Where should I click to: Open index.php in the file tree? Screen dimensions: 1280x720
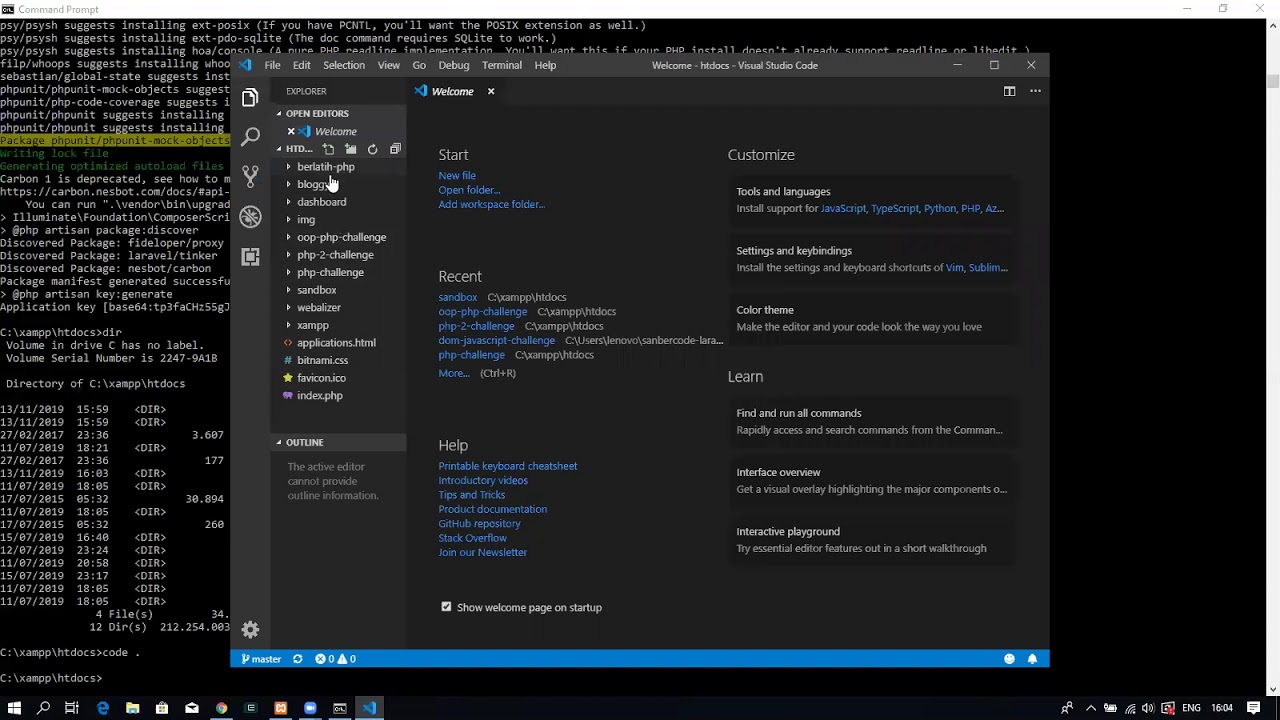point(319,395)
